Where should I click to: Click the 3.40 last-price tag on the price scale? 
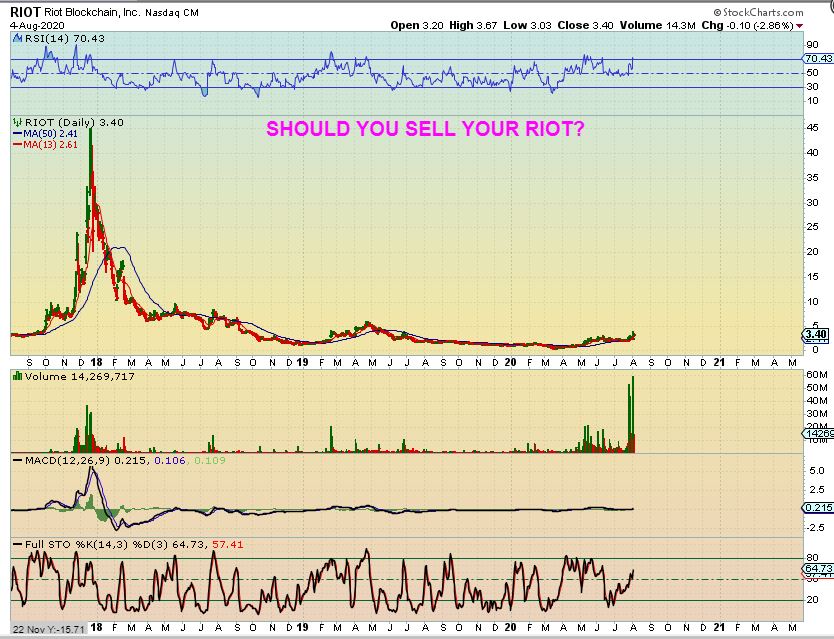(x=815, y=335)
